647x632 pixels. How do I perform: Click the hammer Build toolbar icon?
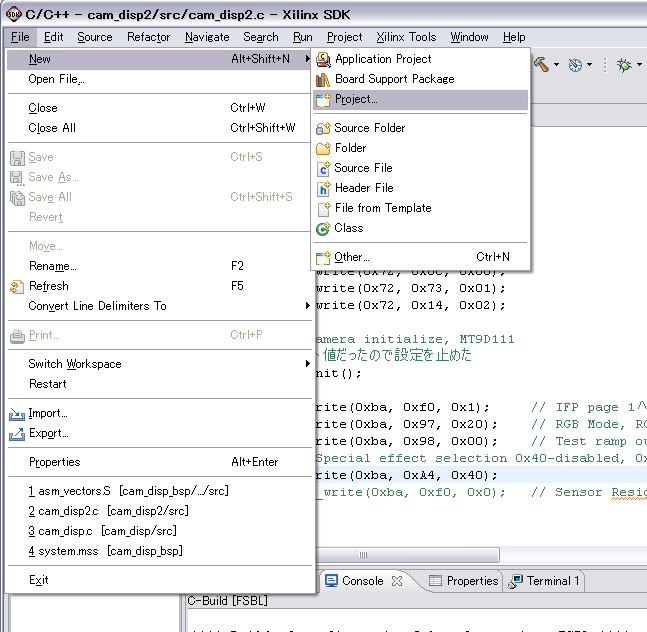click(541, 64)
